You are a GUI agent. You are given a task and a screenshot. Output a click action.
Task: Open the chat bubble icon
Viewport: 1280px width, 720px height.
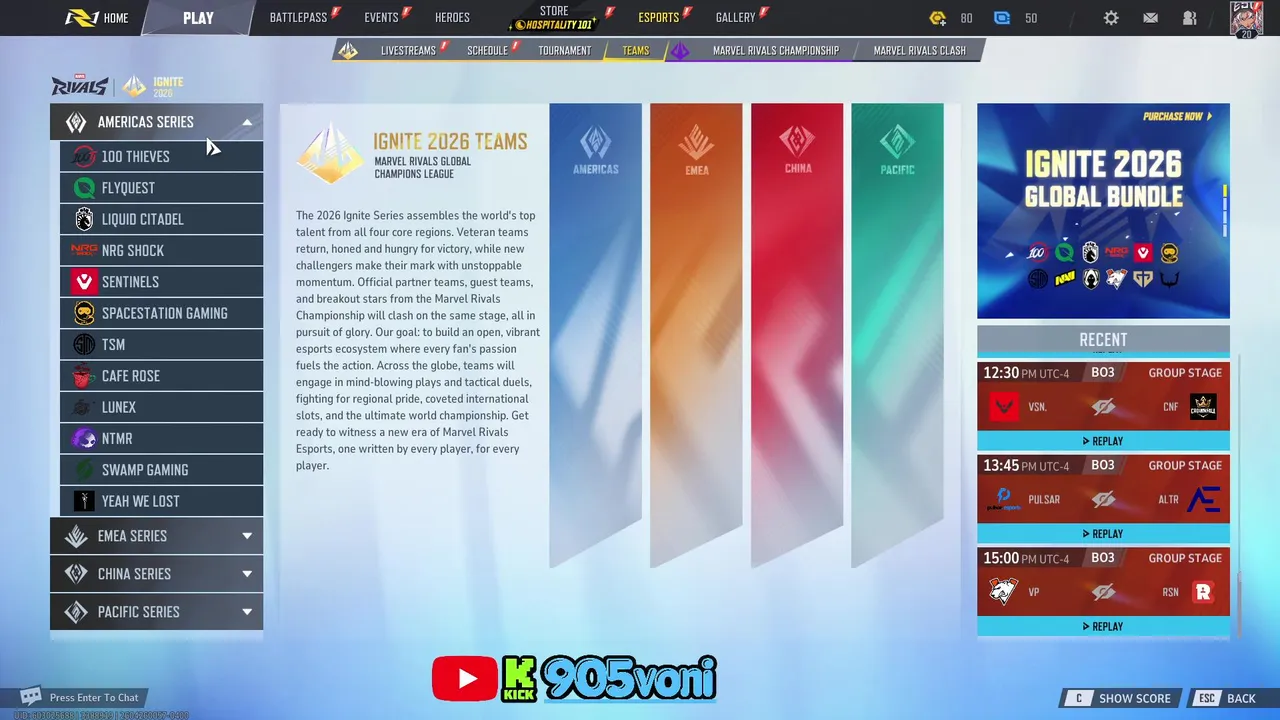(31, 696)
